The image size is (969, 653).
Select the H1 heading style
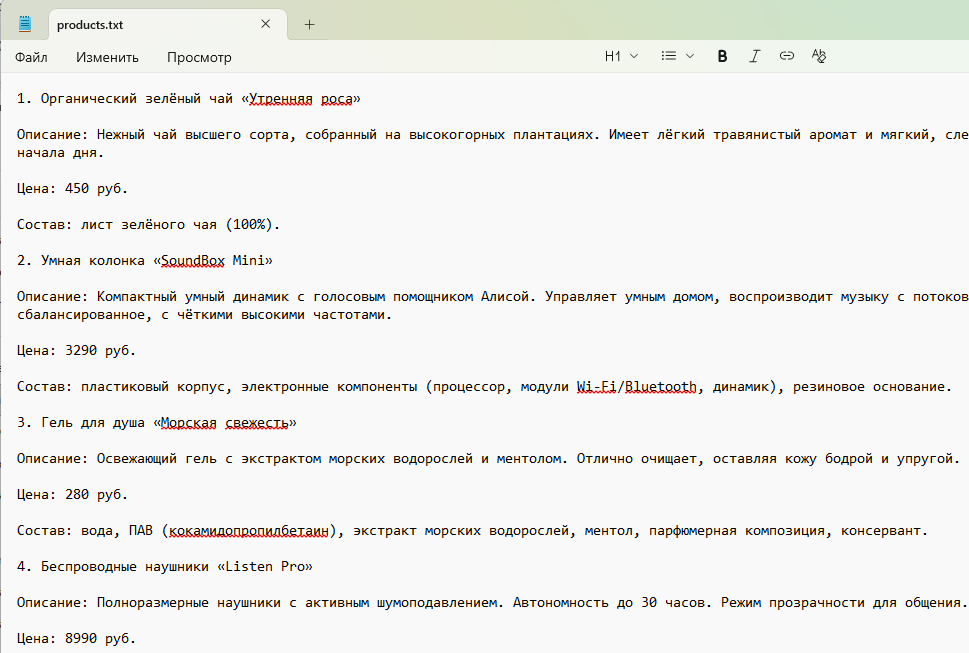612,56
